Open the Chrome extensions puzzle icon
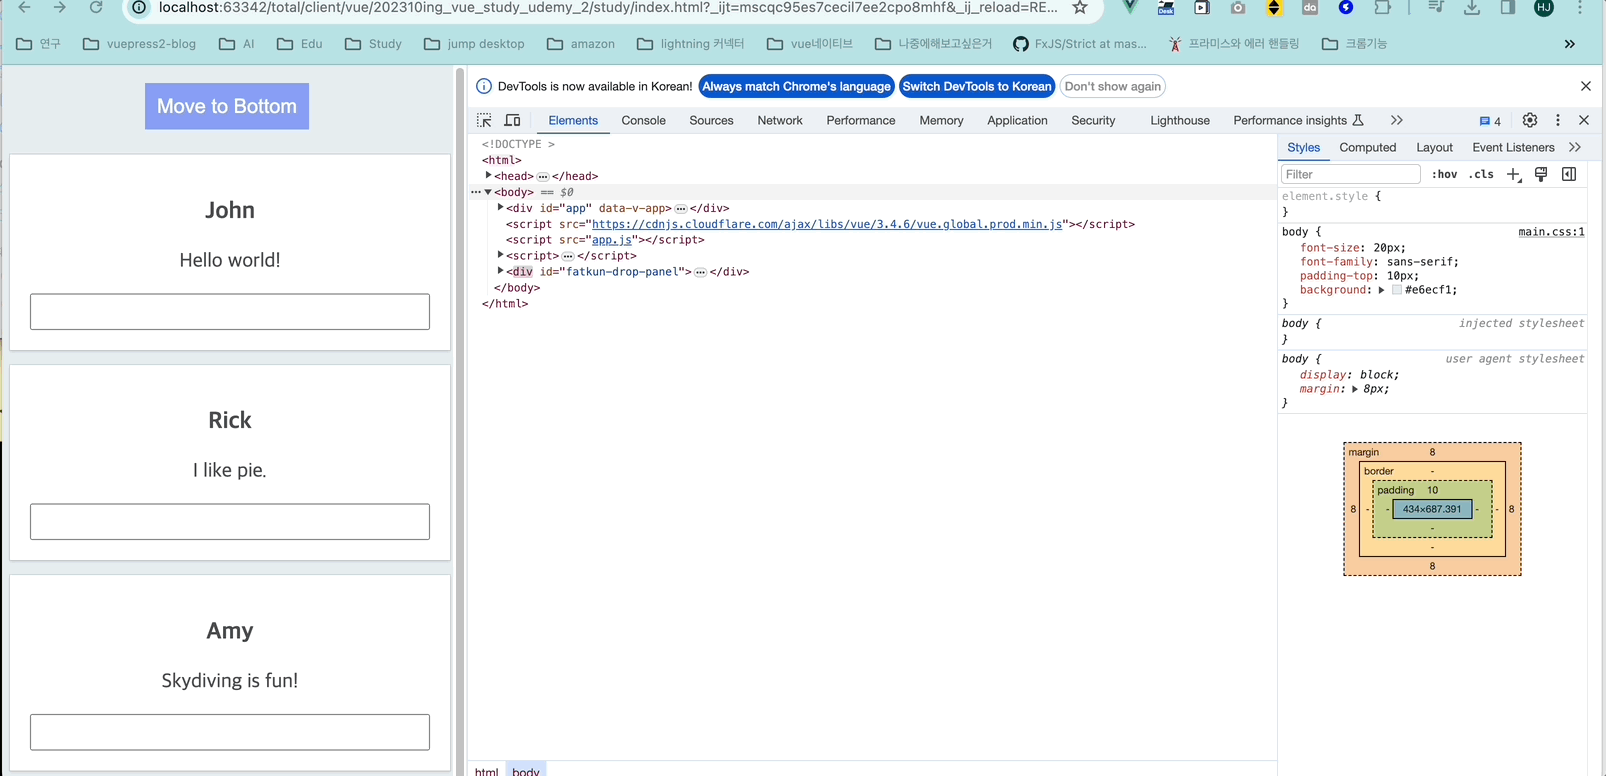The height and width of the screenshot is (776, 1606). (1382, 8)
